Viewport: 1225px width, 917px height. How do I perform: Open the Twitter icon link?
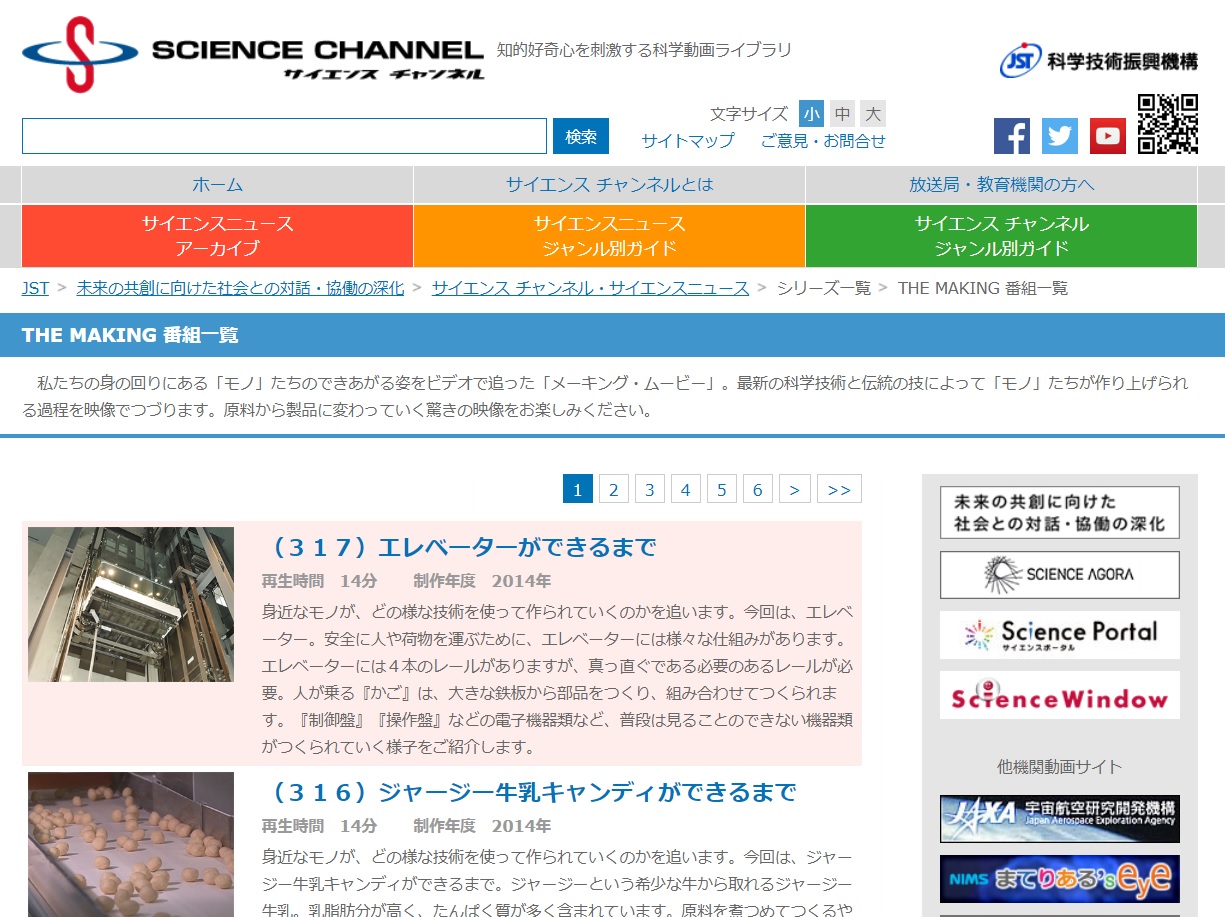tap(1060, 136)
